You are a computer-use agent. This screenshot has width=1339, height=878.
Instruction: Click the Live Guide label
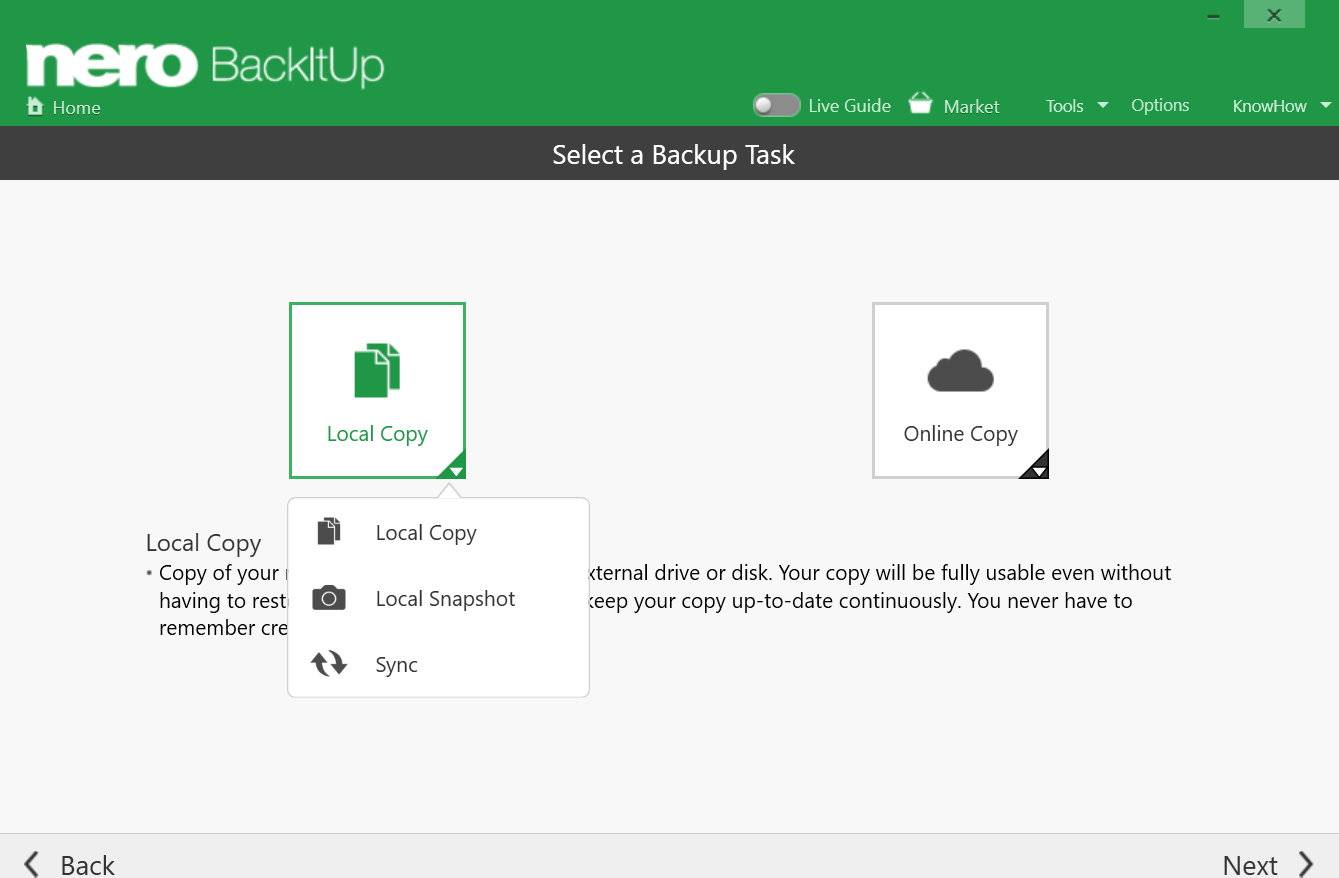[x=849, y=105]
